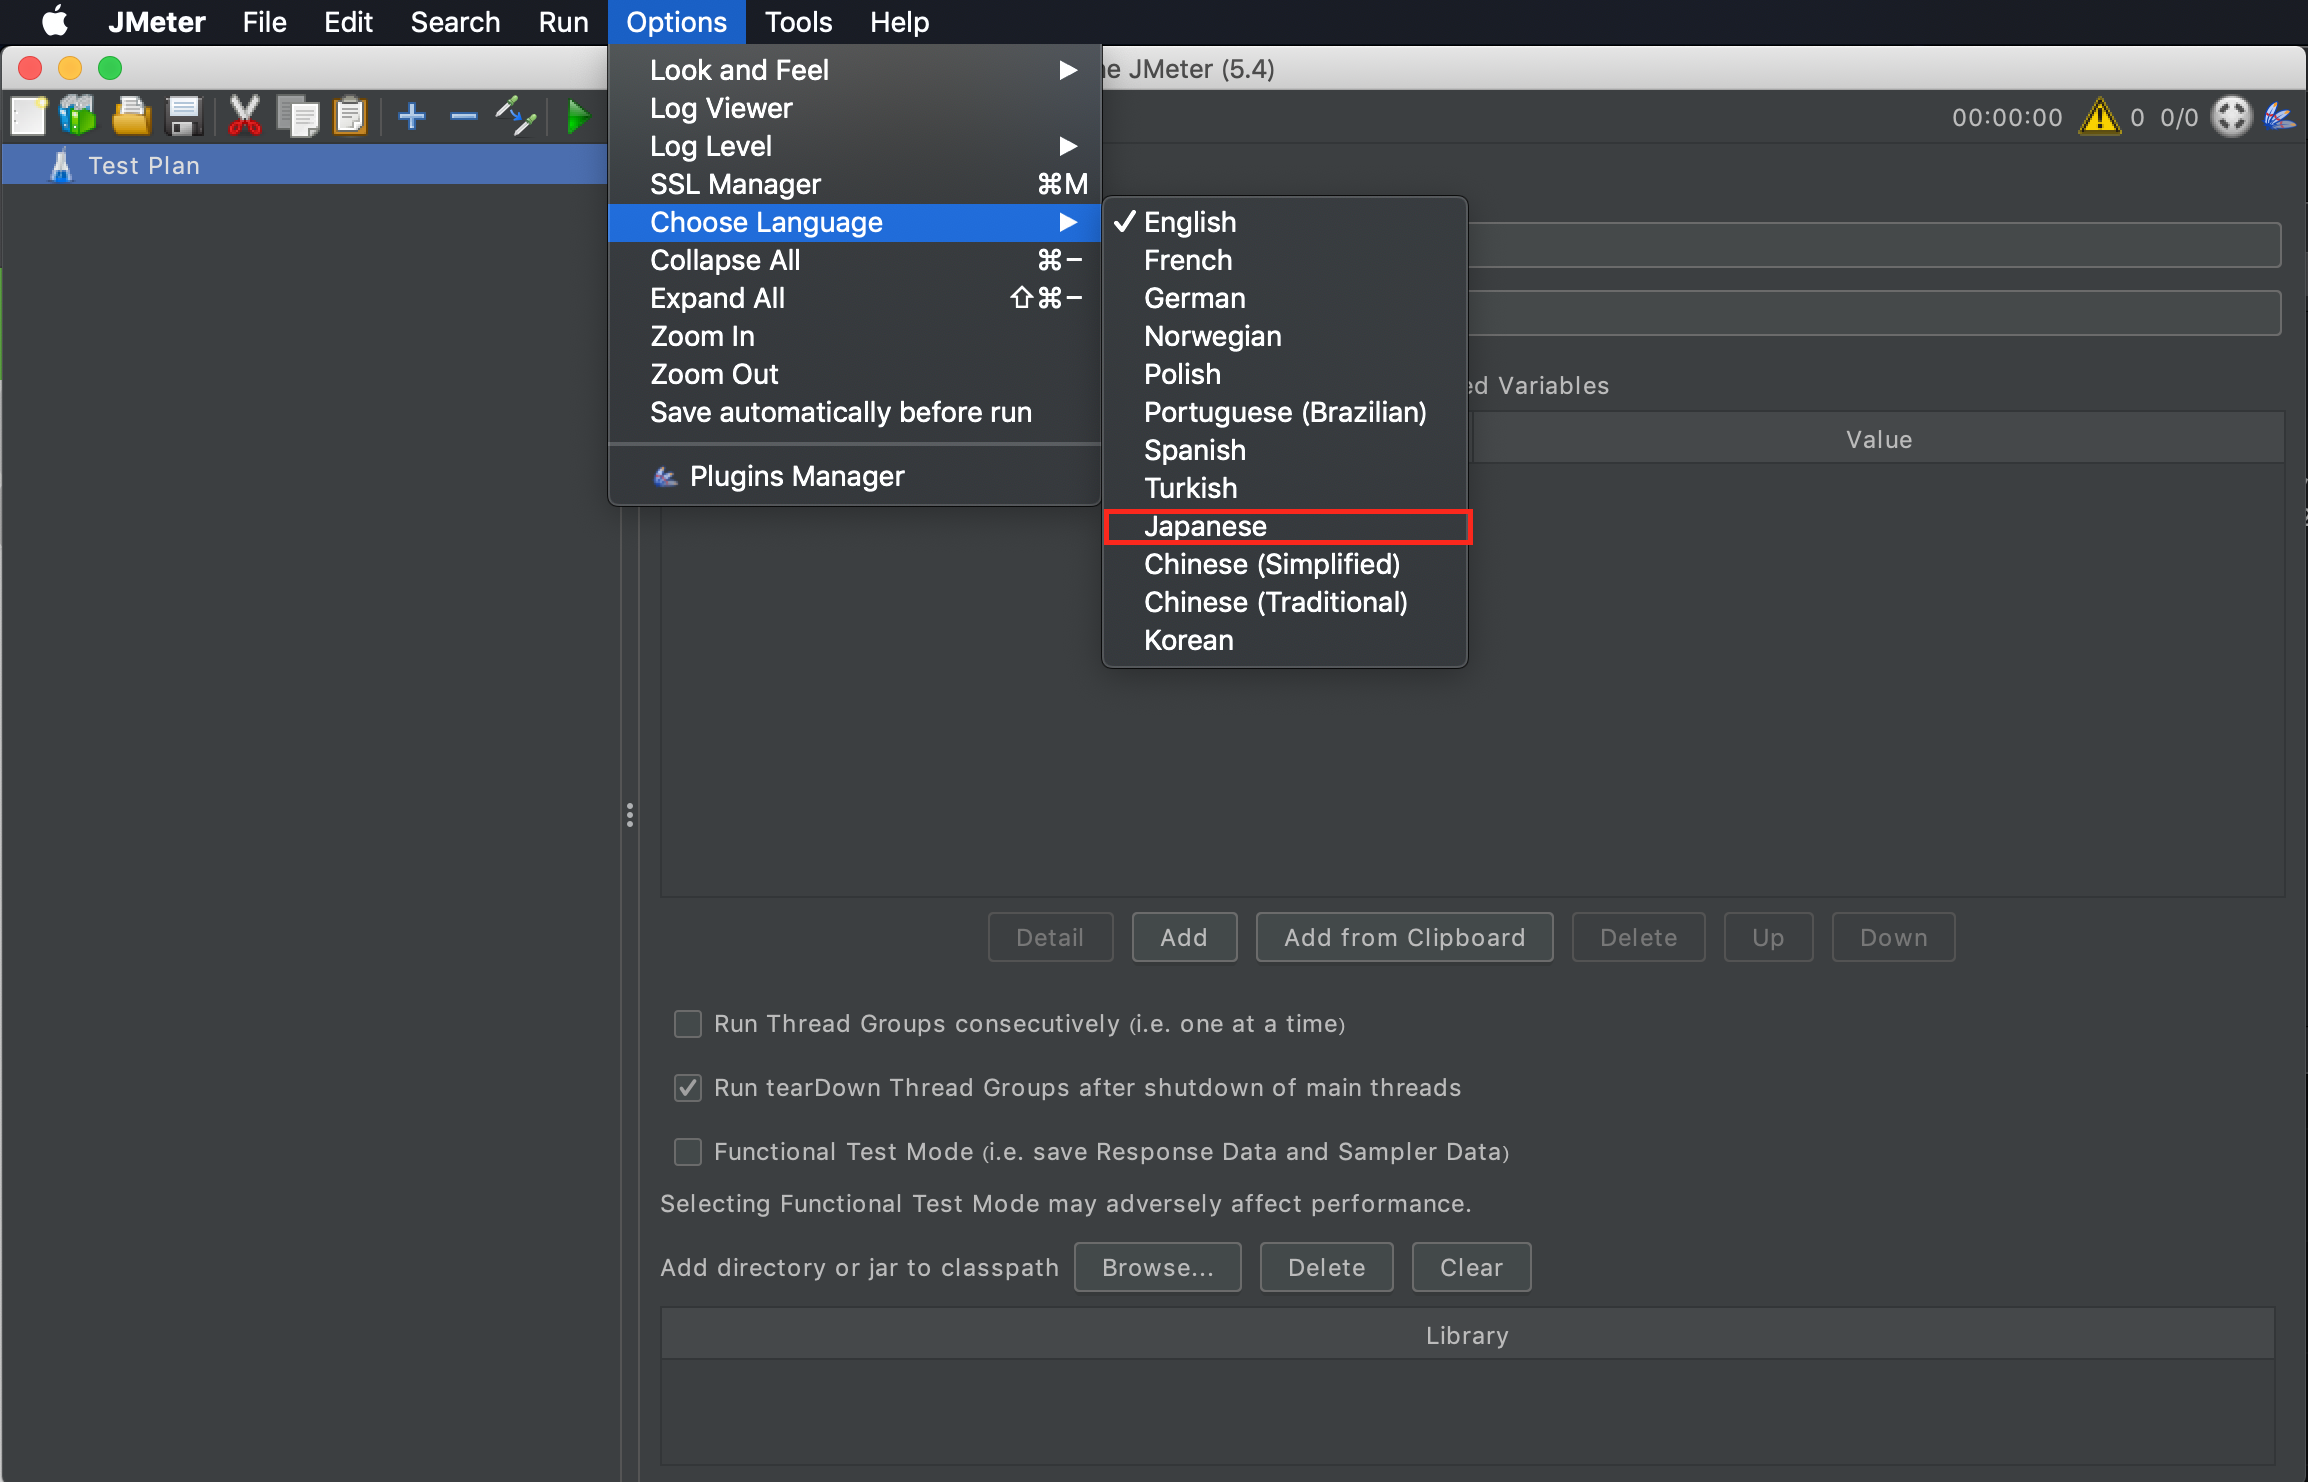Click the New test plan icon
This screenshot has height=1482, width=2308.
click(x=28, y=117)
